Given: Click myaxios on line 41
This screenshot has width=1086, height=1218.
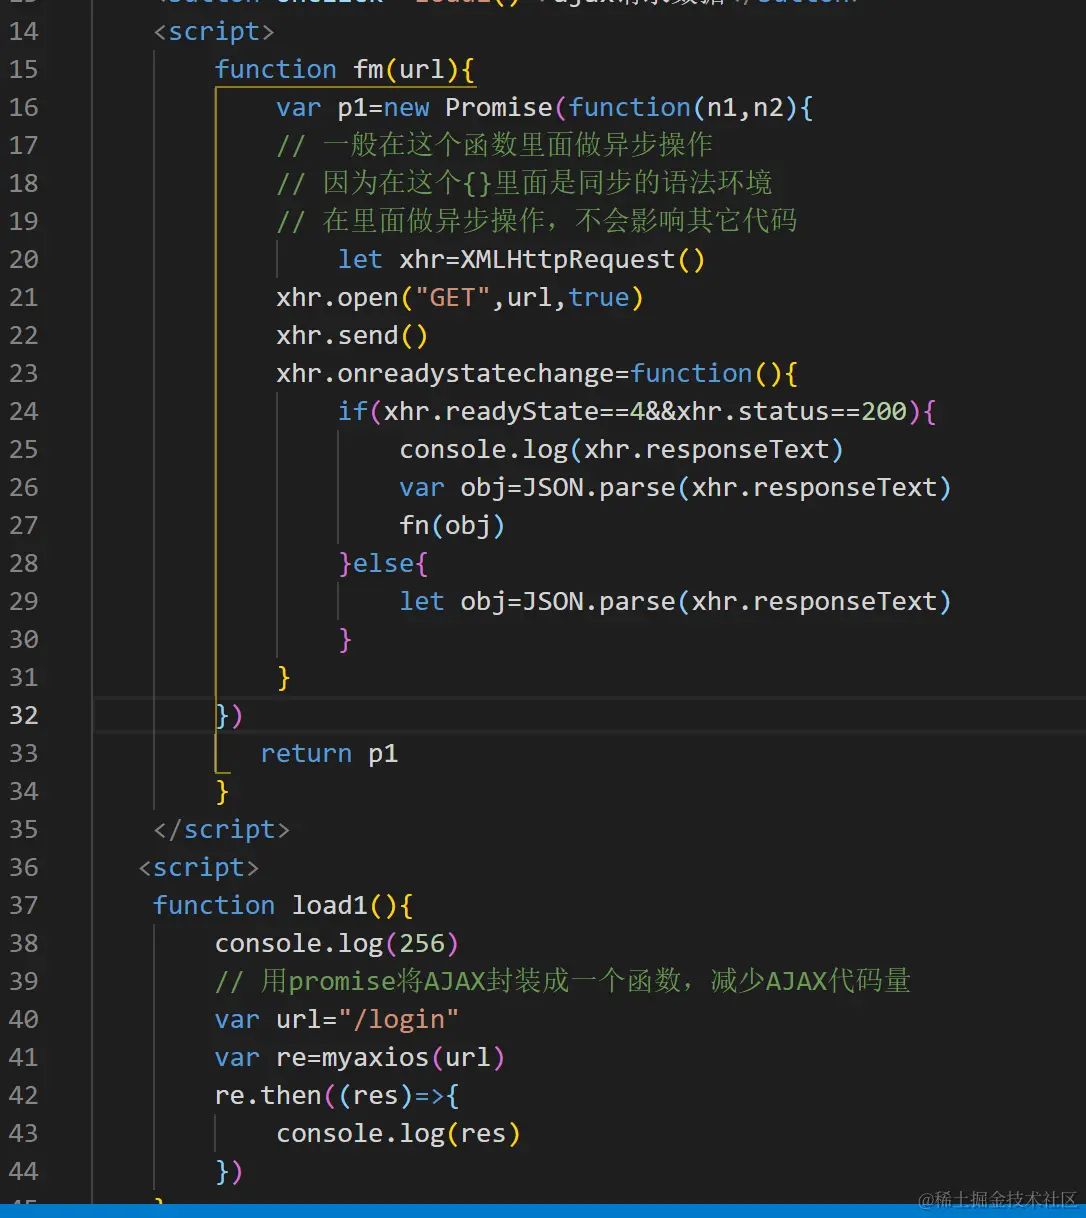Looking at the screenshot, I should coord(376,1057).
